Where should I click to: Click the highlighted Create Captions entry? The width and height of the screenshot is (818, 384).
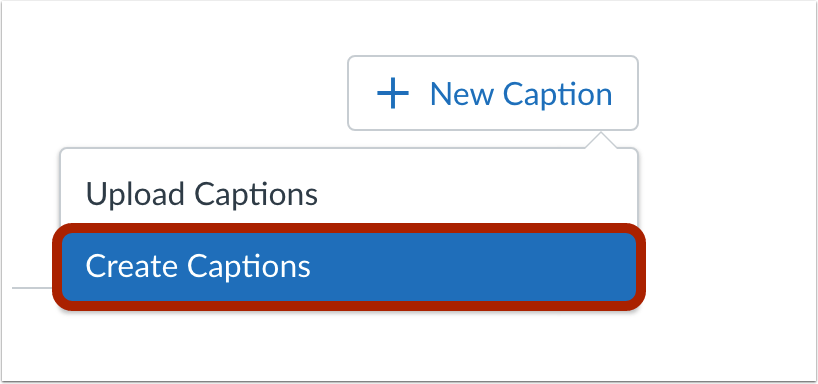(349, 267)
